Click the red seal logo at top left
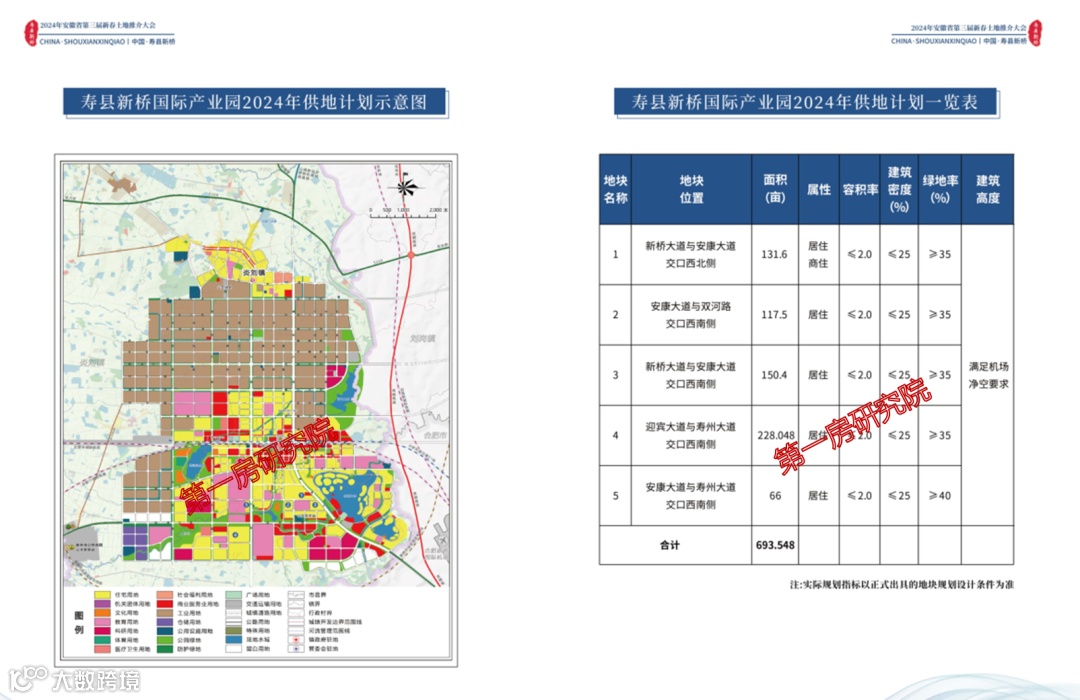Viewport: 1080px width, 700px height. point(30,33)
